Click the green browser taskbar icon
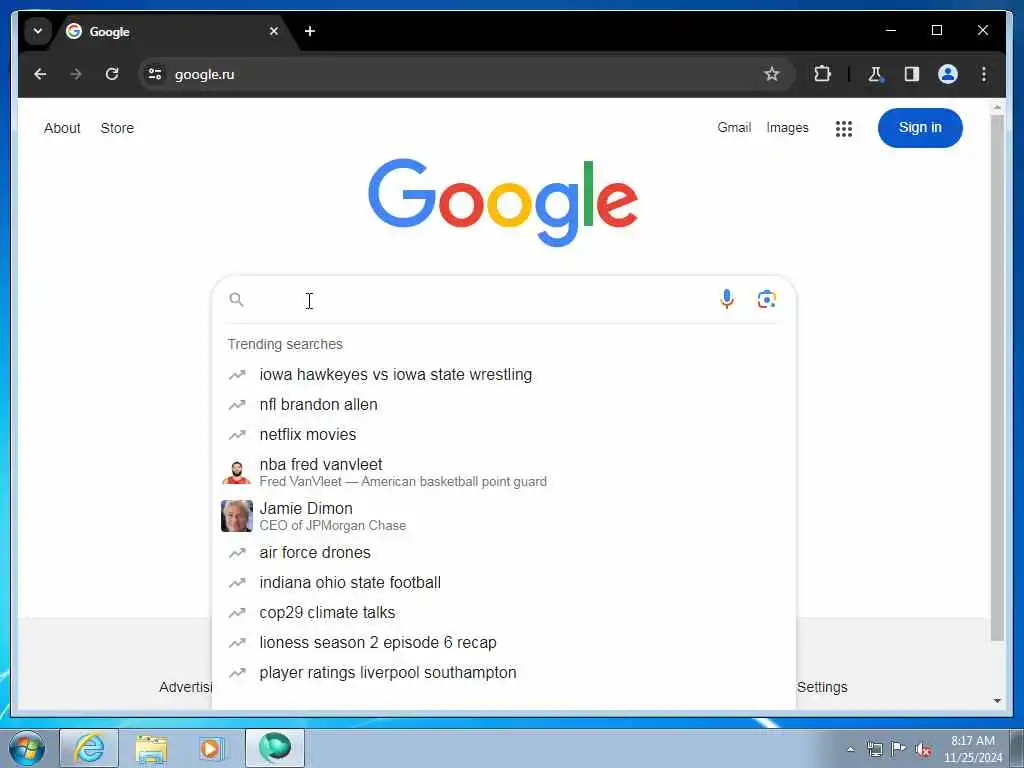 point(274,748)
